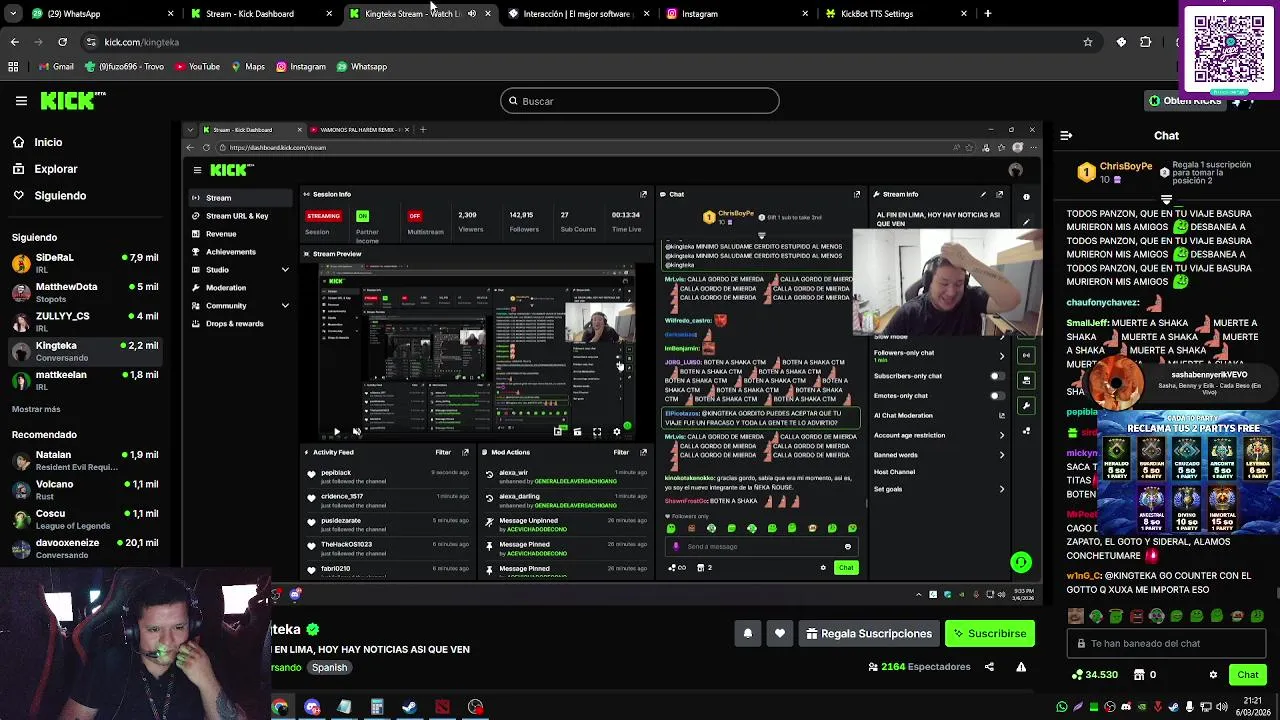Click the report warning triangle icon
The height and width of the screenshot is (720, 1280).
(x=1021, y=667)
